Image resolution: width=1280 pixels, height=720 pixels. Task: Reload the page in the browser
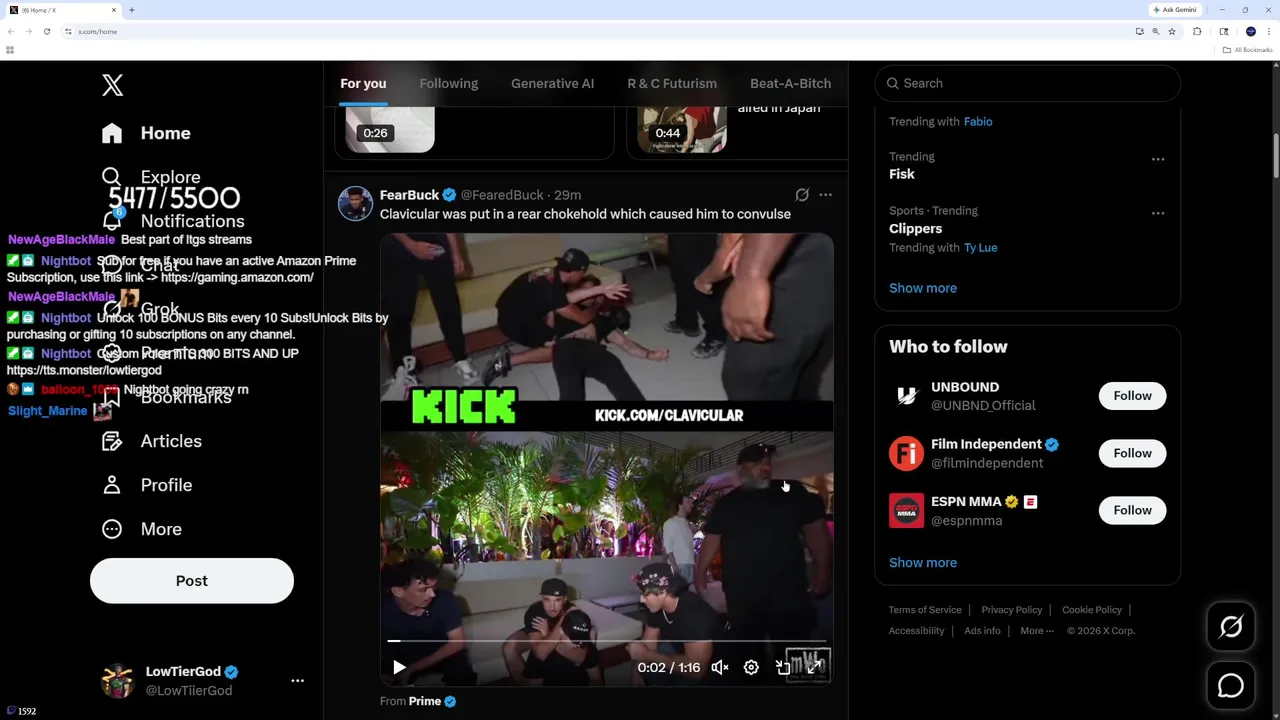coord(46,31)
